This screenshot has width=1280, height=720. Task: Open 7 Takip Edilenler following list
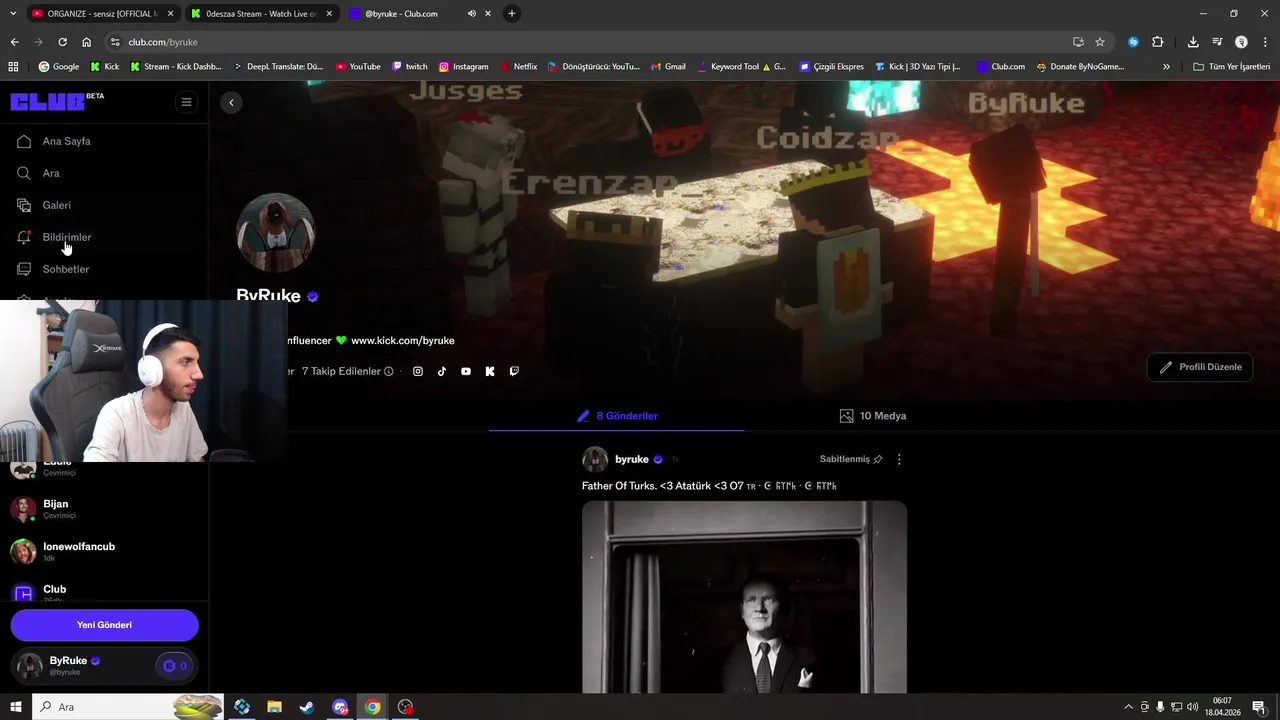tap(341, 371)
